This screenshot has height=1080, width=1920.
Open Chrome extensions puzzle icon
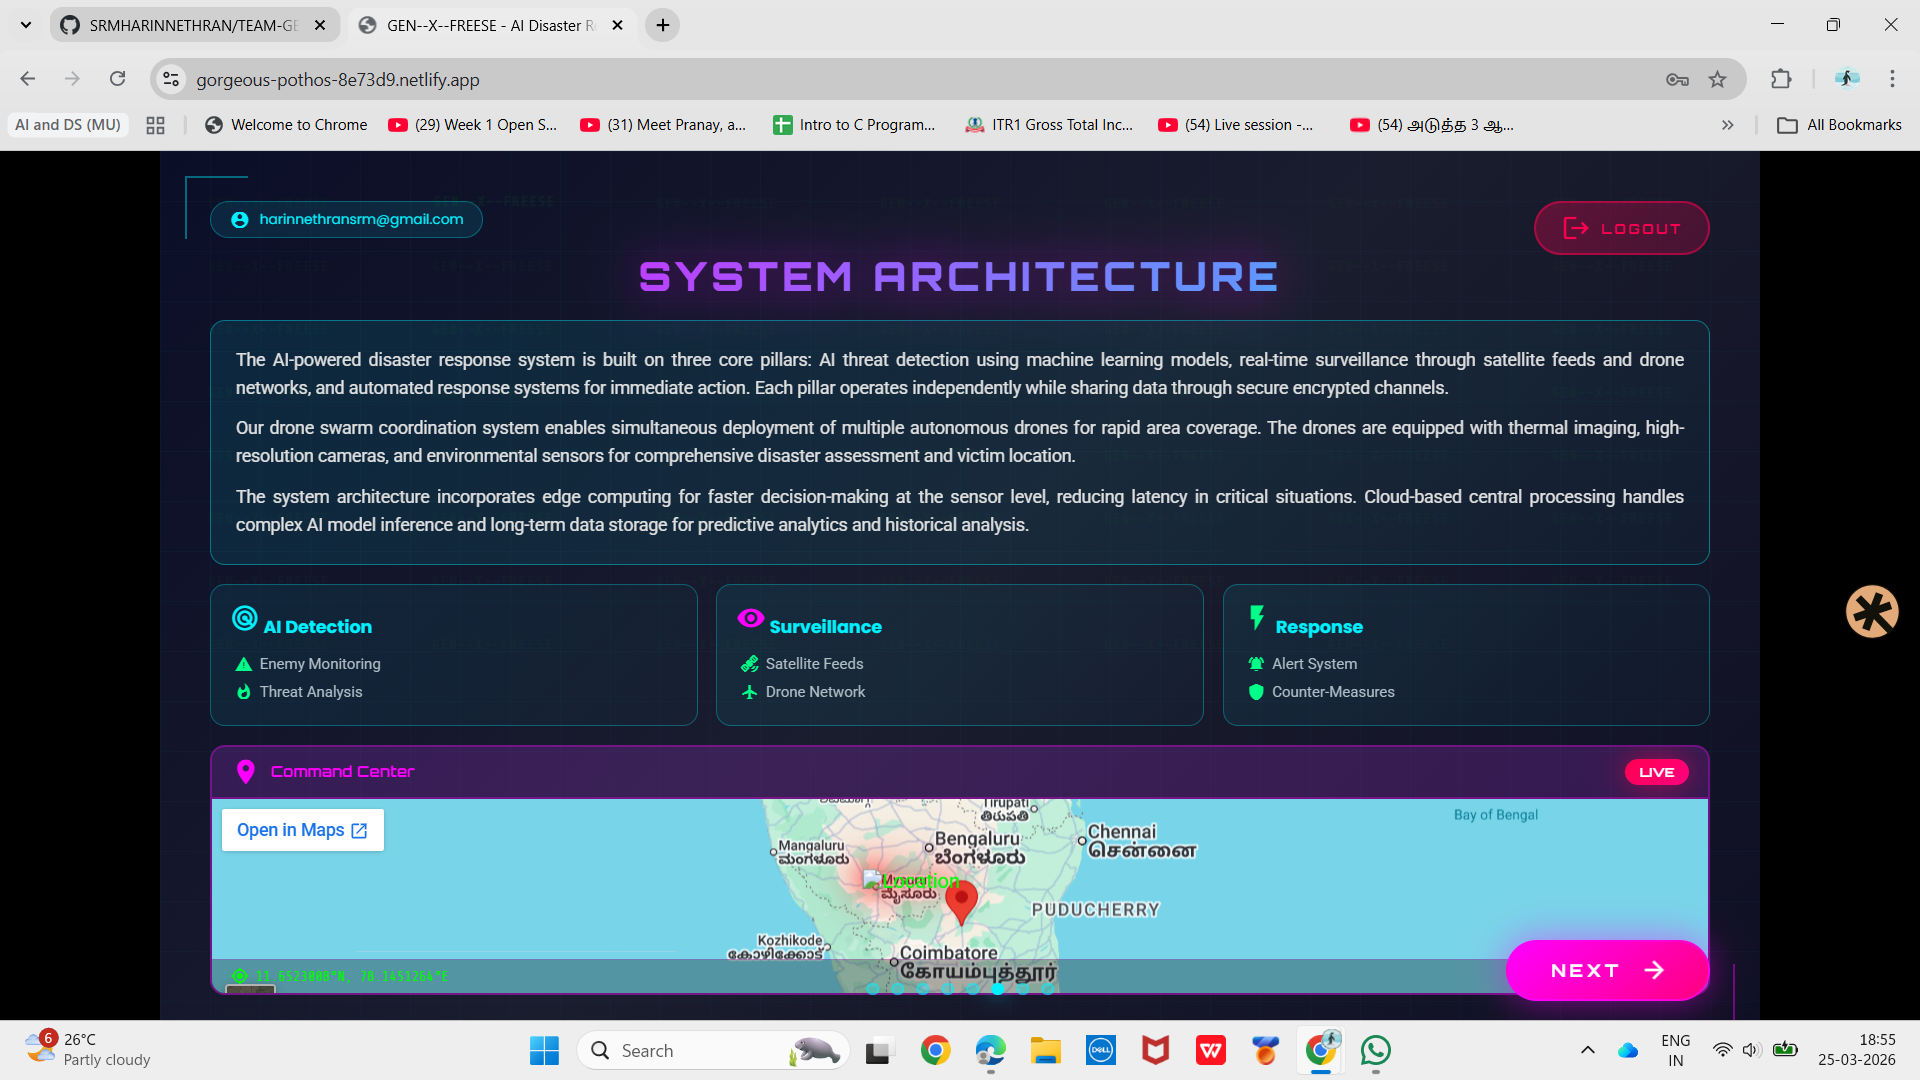(1781, 79)
